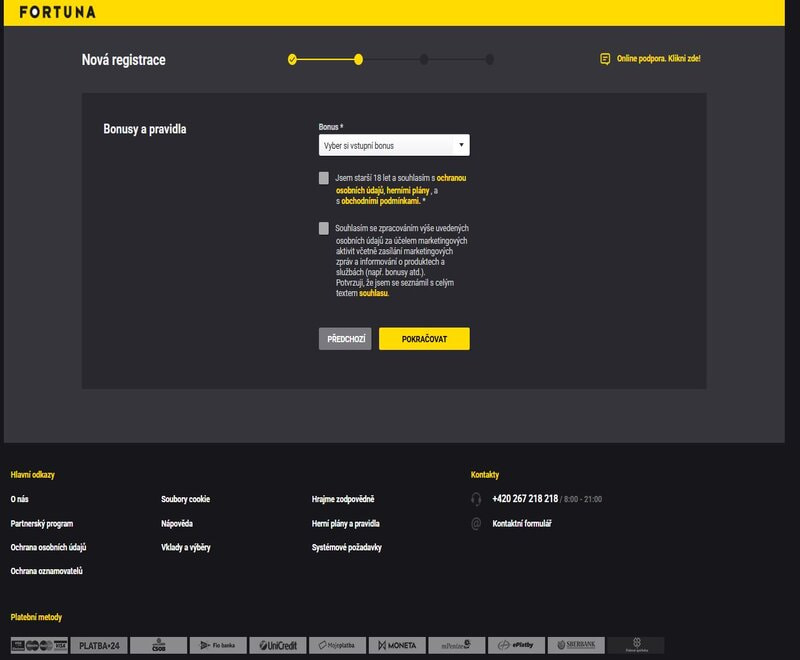The width and height of the screenshot is (800, 660).
Task: Click the completed first registration step
Action: [292, 59]
